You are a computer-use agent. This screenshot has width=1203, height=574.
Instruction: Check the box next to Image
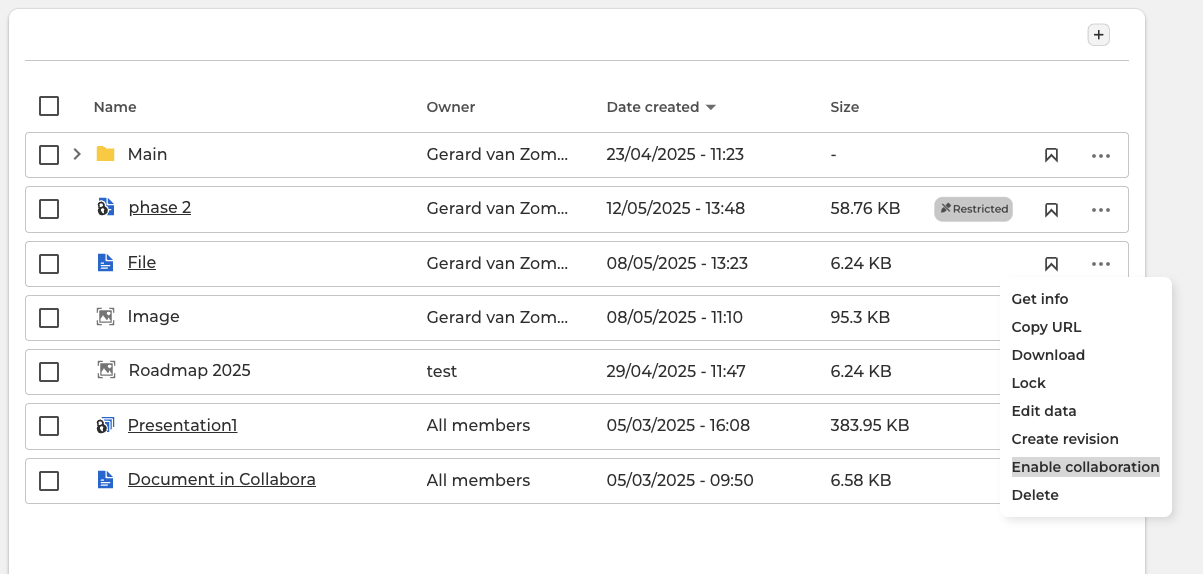pyautogui.click(x=49, y=318)
